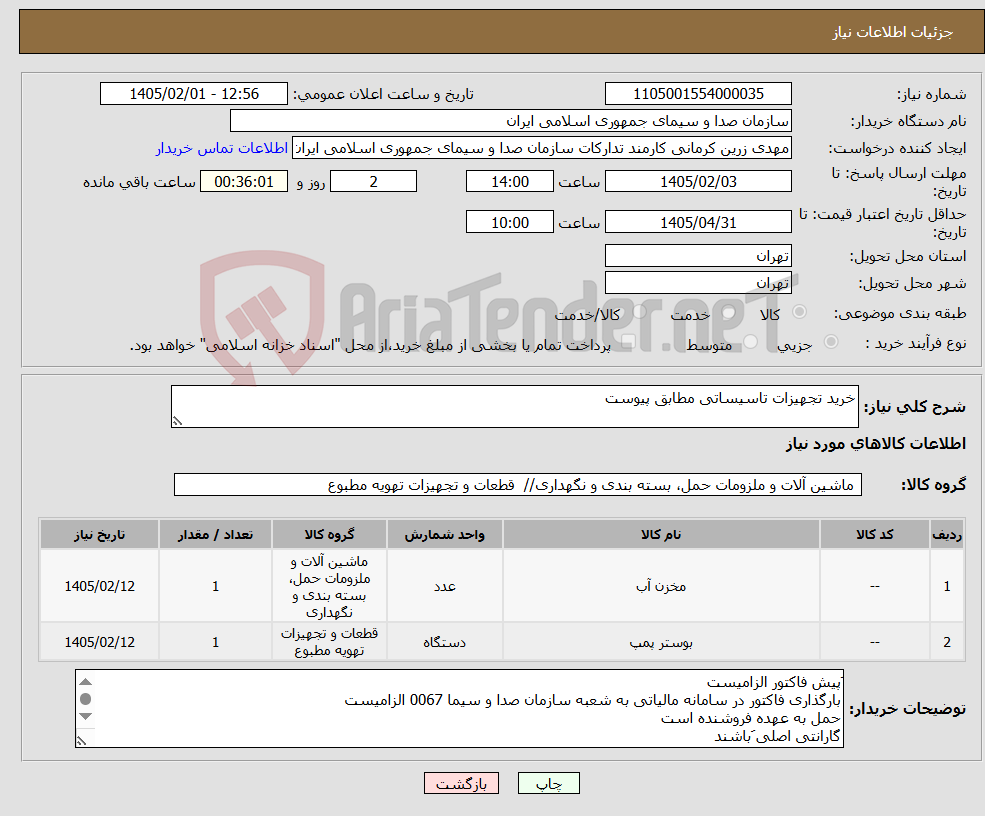Image resolution: width=985 pixels, height=816 pixels.
Task: Click the گروه کالا field
Action: coord(518,485)
